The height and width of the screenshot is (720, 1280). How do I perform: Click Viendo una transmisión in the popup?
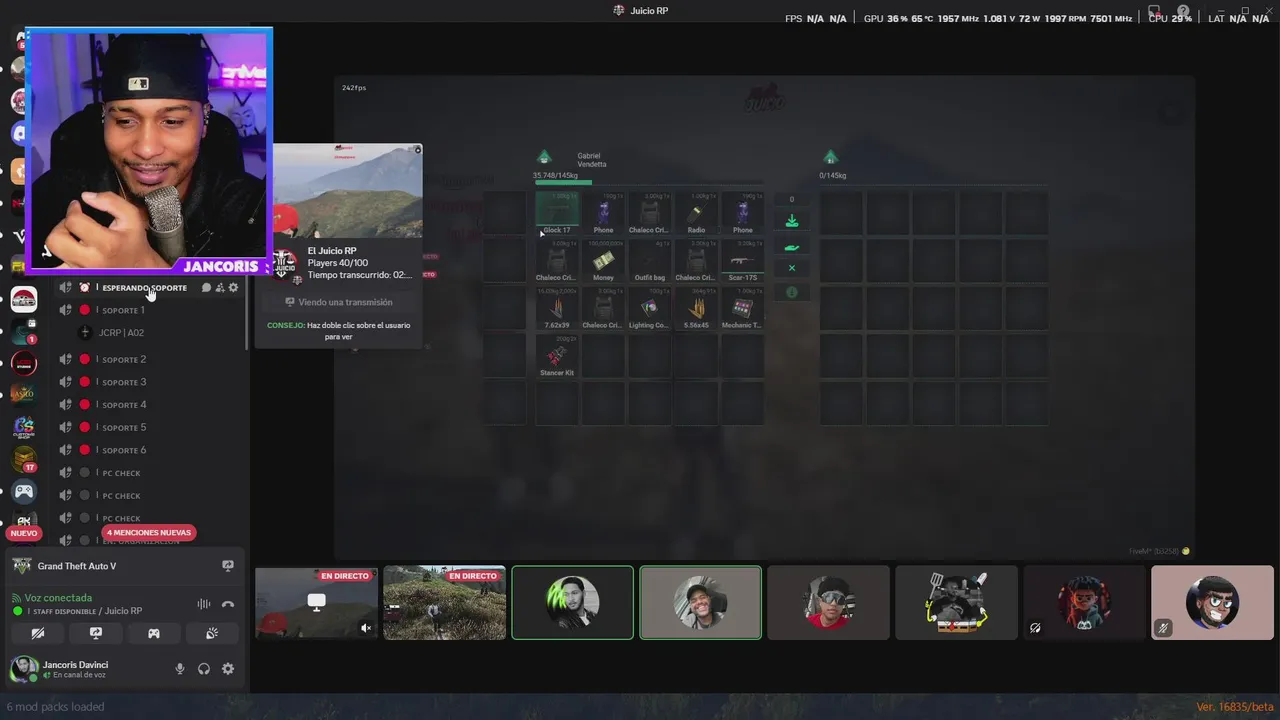click(x=339, y=302)
